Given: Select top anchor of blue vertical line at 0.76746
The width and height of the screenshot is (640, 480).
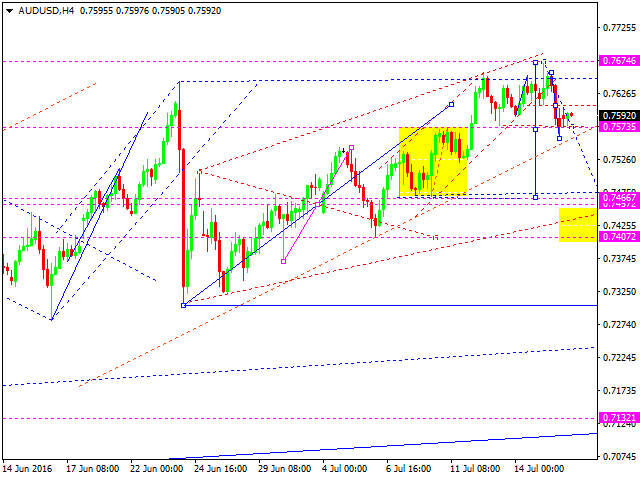Looking at the screenshot, I should click(x=536, y=62).
